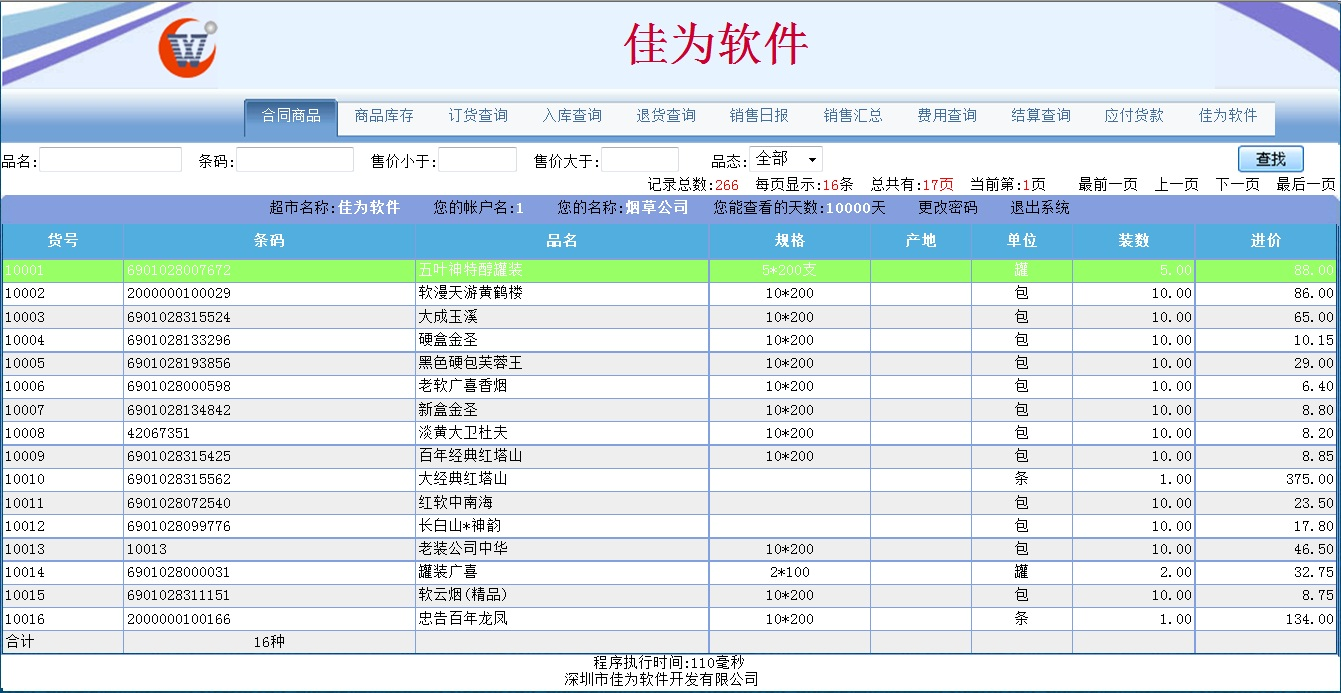This screenshot has height=693, width=1341.
Task: Click the 大成玉溪 product name
Action: 448,317
